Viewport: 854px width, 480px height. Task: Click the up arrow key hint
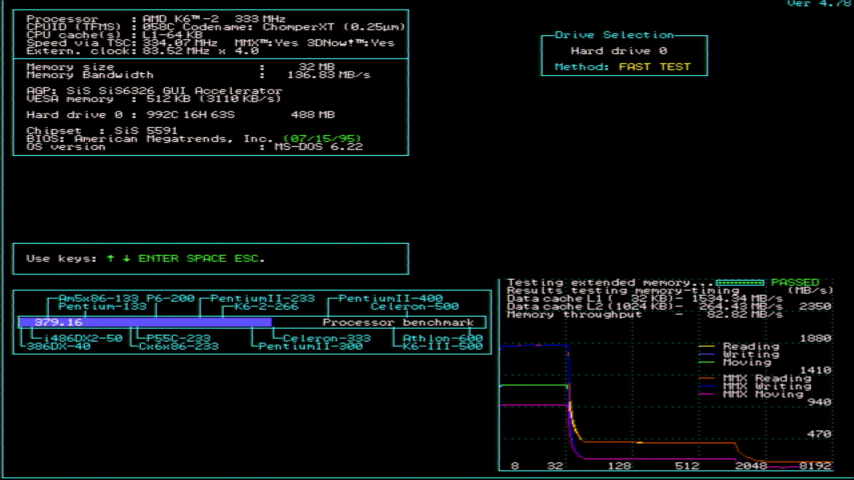(x=110, y=258)
